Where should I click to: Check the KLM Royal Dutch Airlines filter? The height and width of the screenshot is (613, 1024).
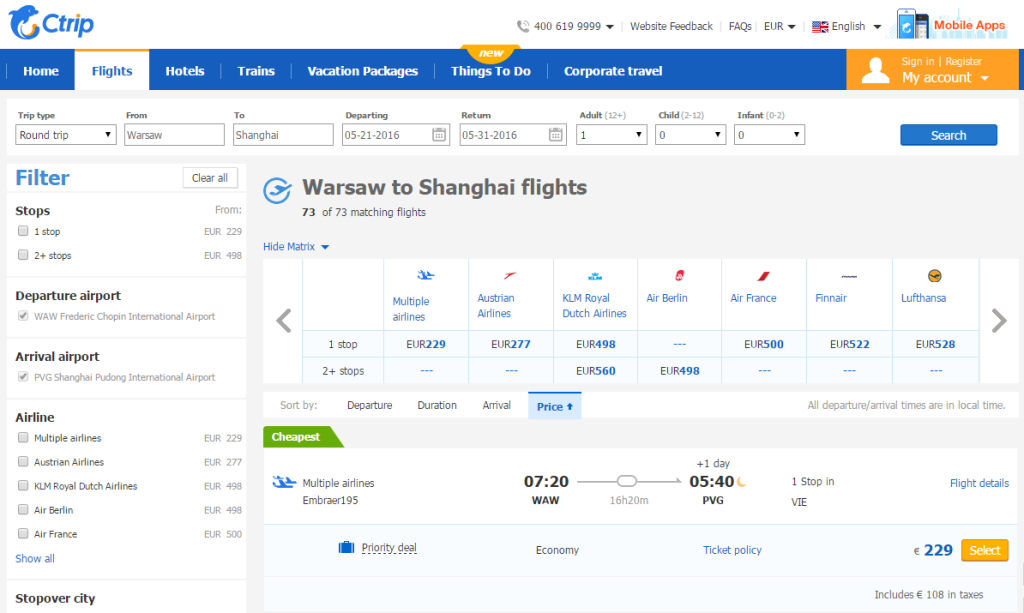[23, 485]
